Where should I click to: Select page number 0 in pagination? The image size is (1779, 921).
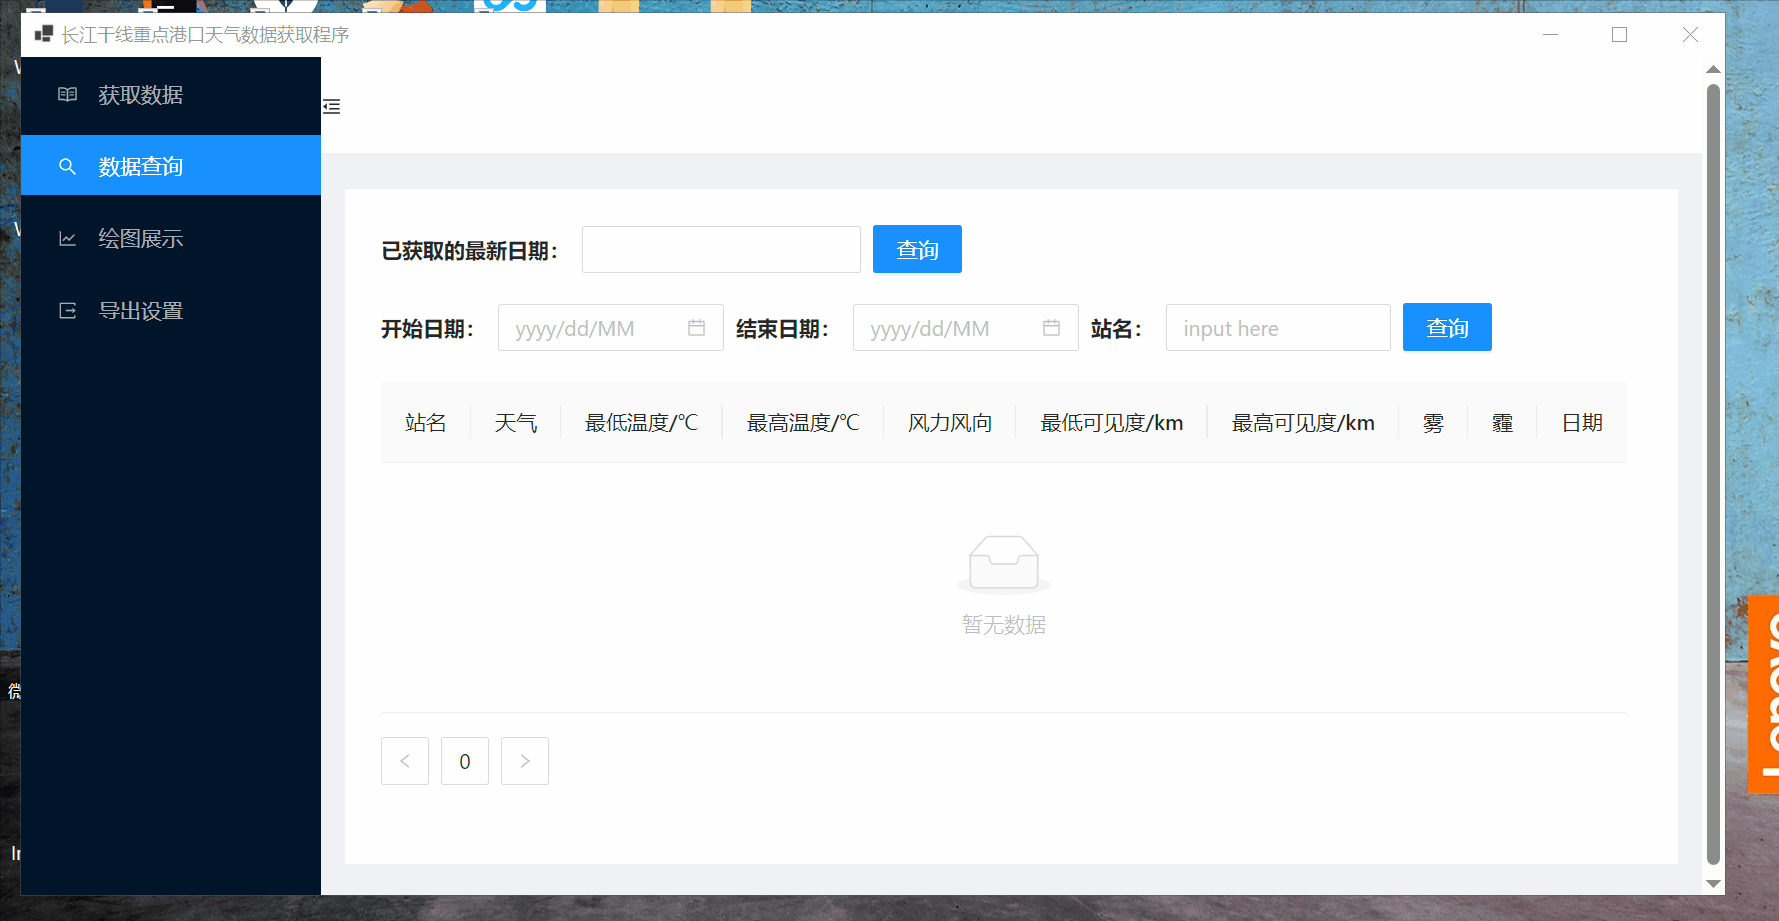[464, 761]
